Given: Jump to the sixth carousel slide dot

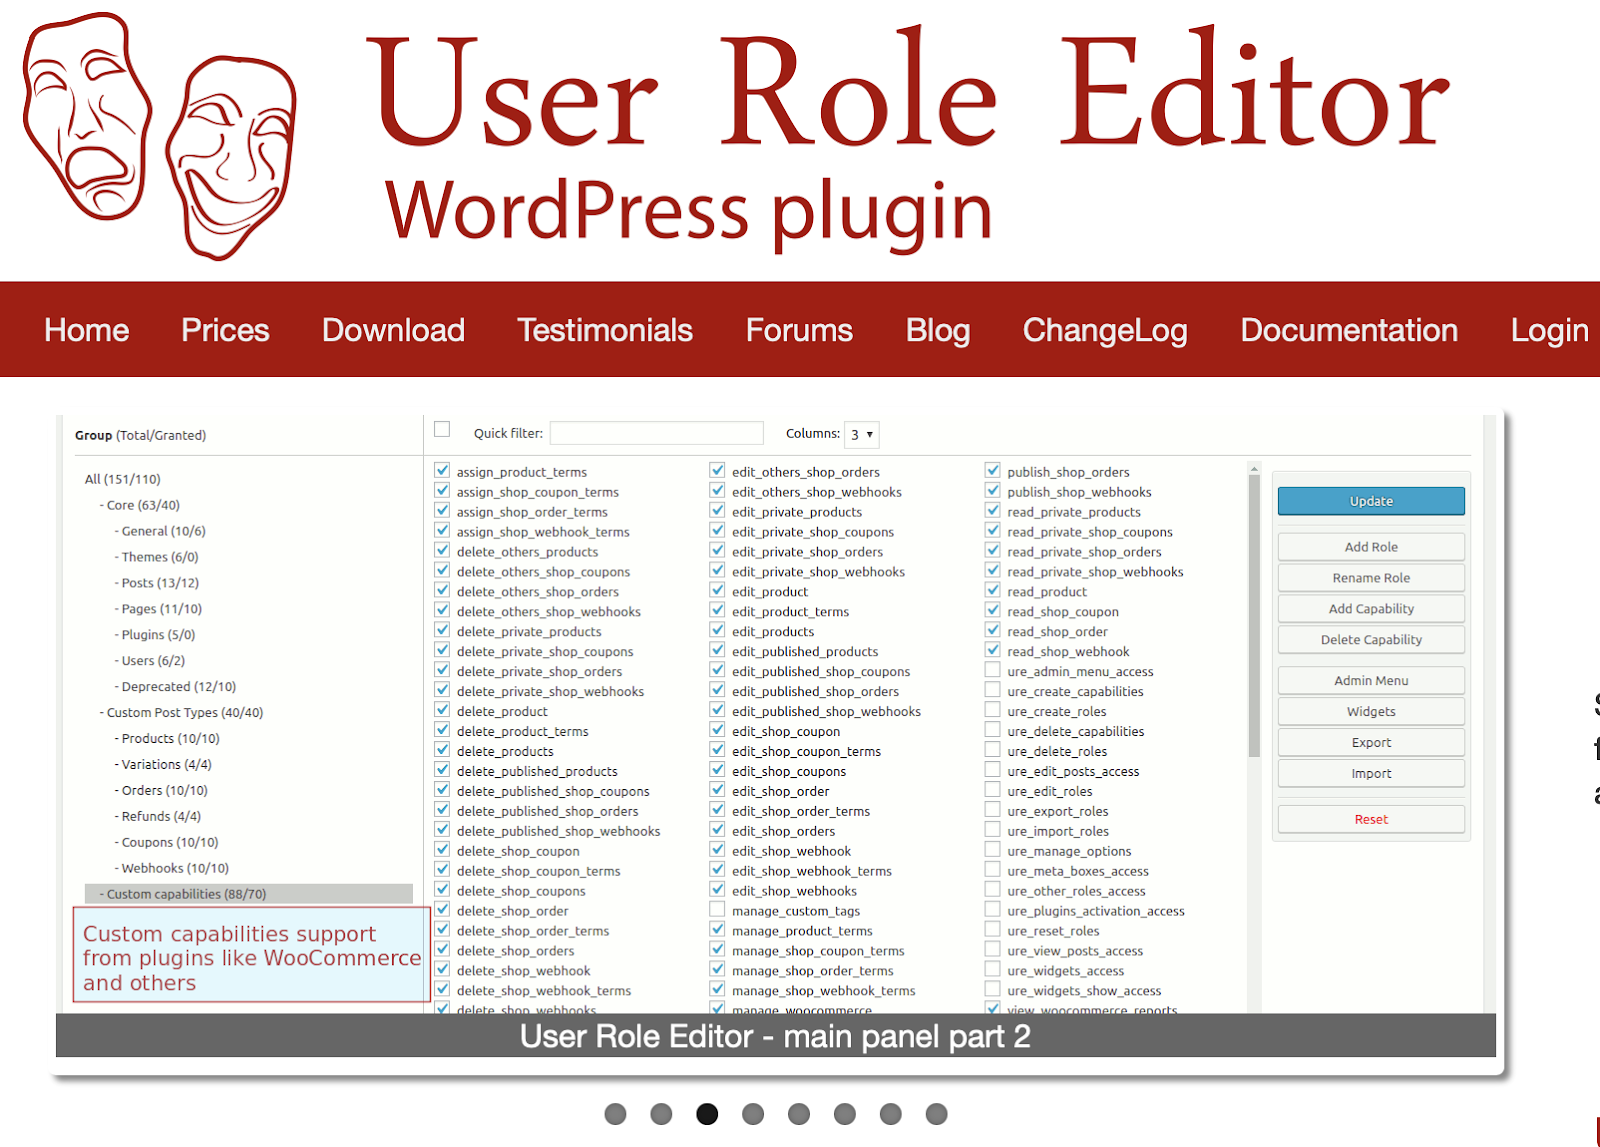Looking at the screenshot, I should [x=845, y=1114].
